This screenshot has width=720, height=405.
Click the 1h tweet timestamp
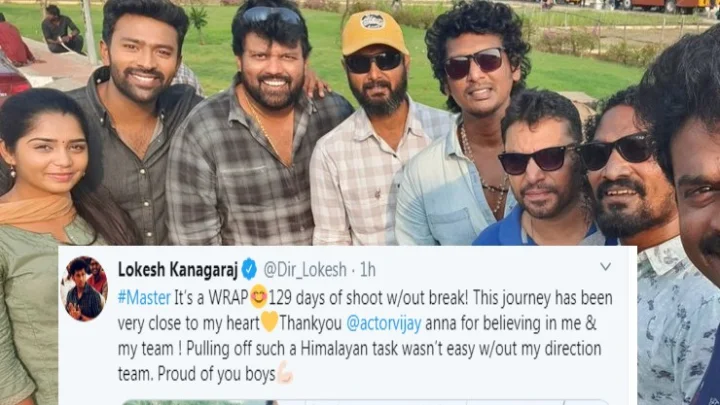(x=367, y=270)
